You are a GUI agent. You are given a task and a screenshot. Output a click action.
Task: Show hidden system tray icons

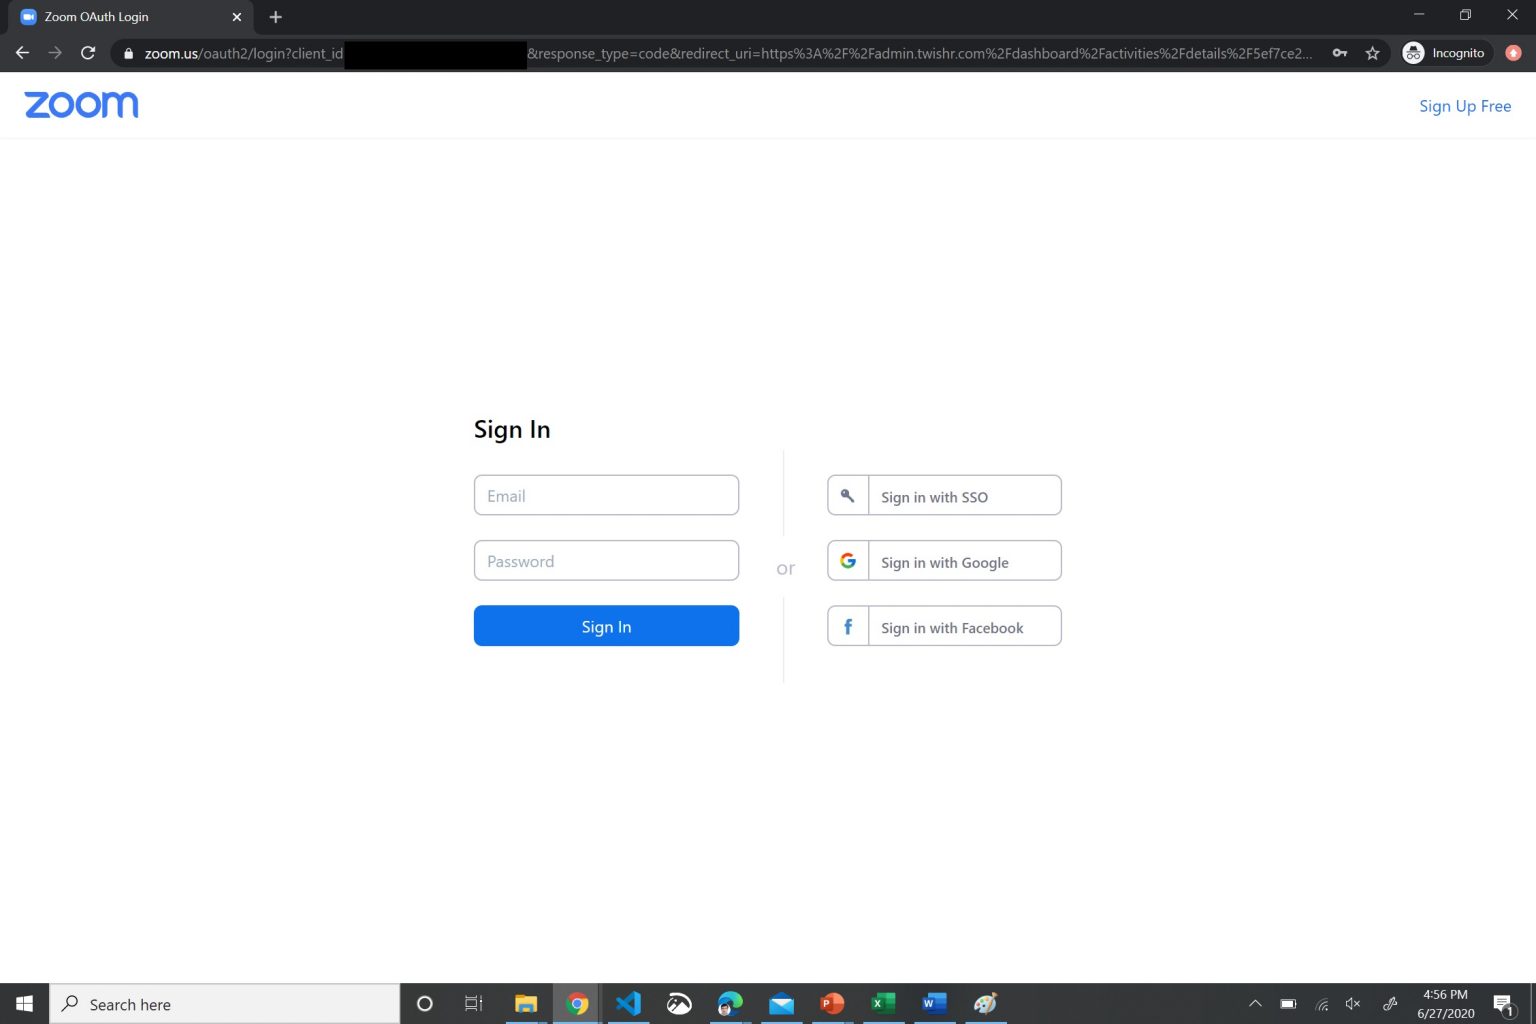[x=1255, y=1004]
